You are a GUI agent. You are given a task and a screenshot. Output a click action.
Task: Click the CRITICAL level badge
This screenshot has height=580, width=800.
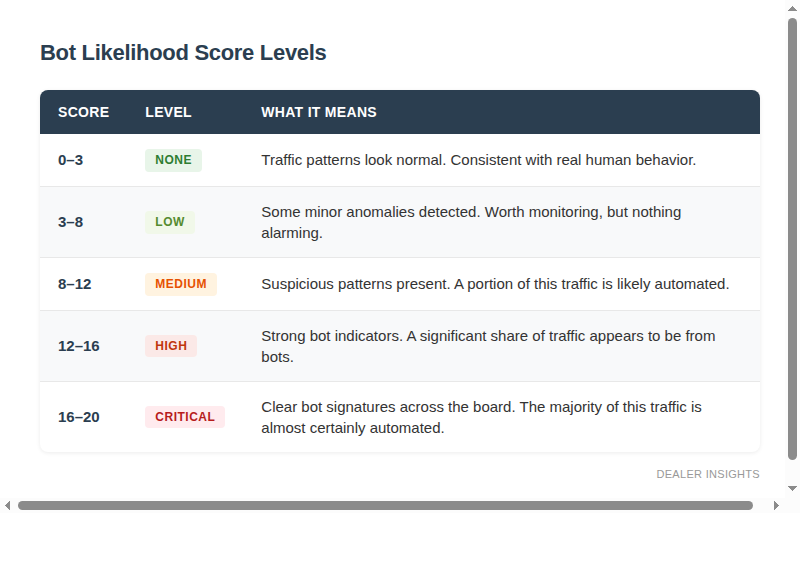tap(185, 417)
